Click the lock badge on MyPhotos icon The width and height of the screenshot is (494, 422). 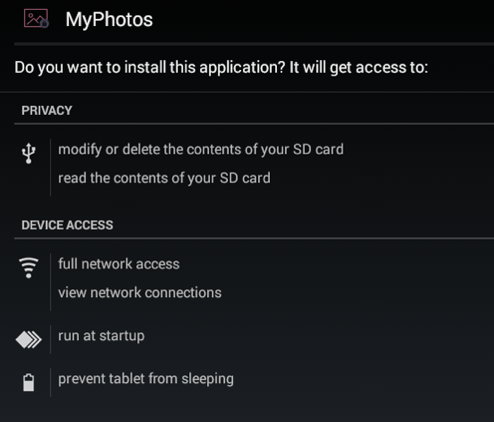(45, 24)
